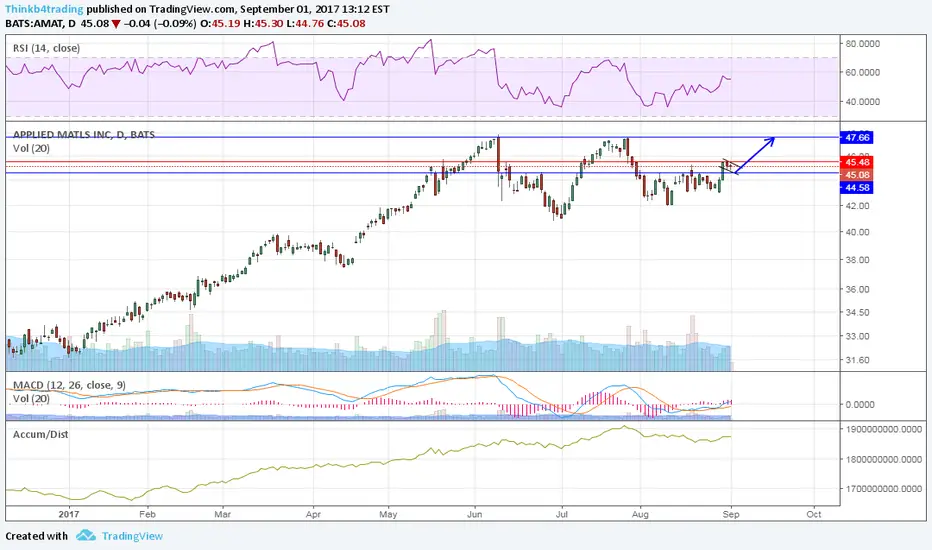The image size is (932, 550).
Task: Click the 0.0000 MACD axis value
Action: tap(859, 404)
